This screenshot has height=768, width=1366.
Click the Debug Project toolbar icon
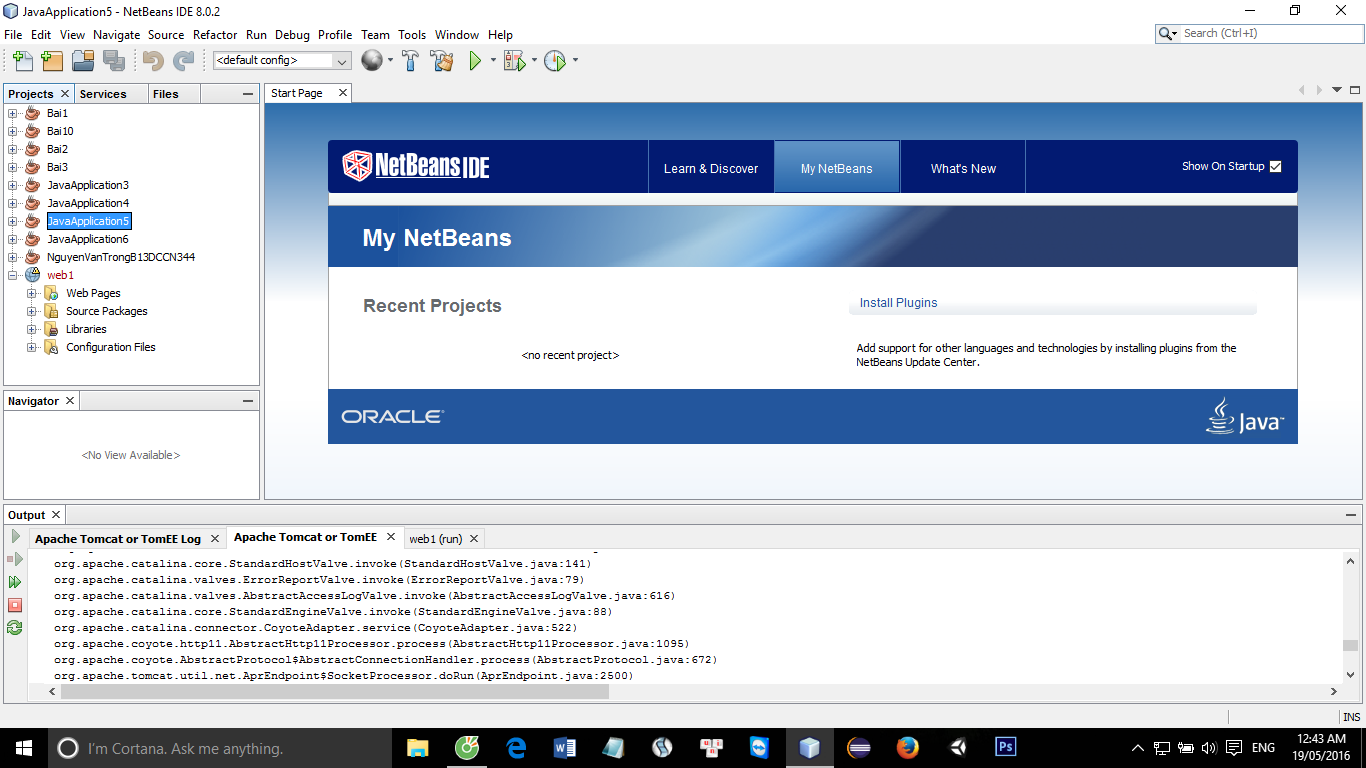click(513, 61)
